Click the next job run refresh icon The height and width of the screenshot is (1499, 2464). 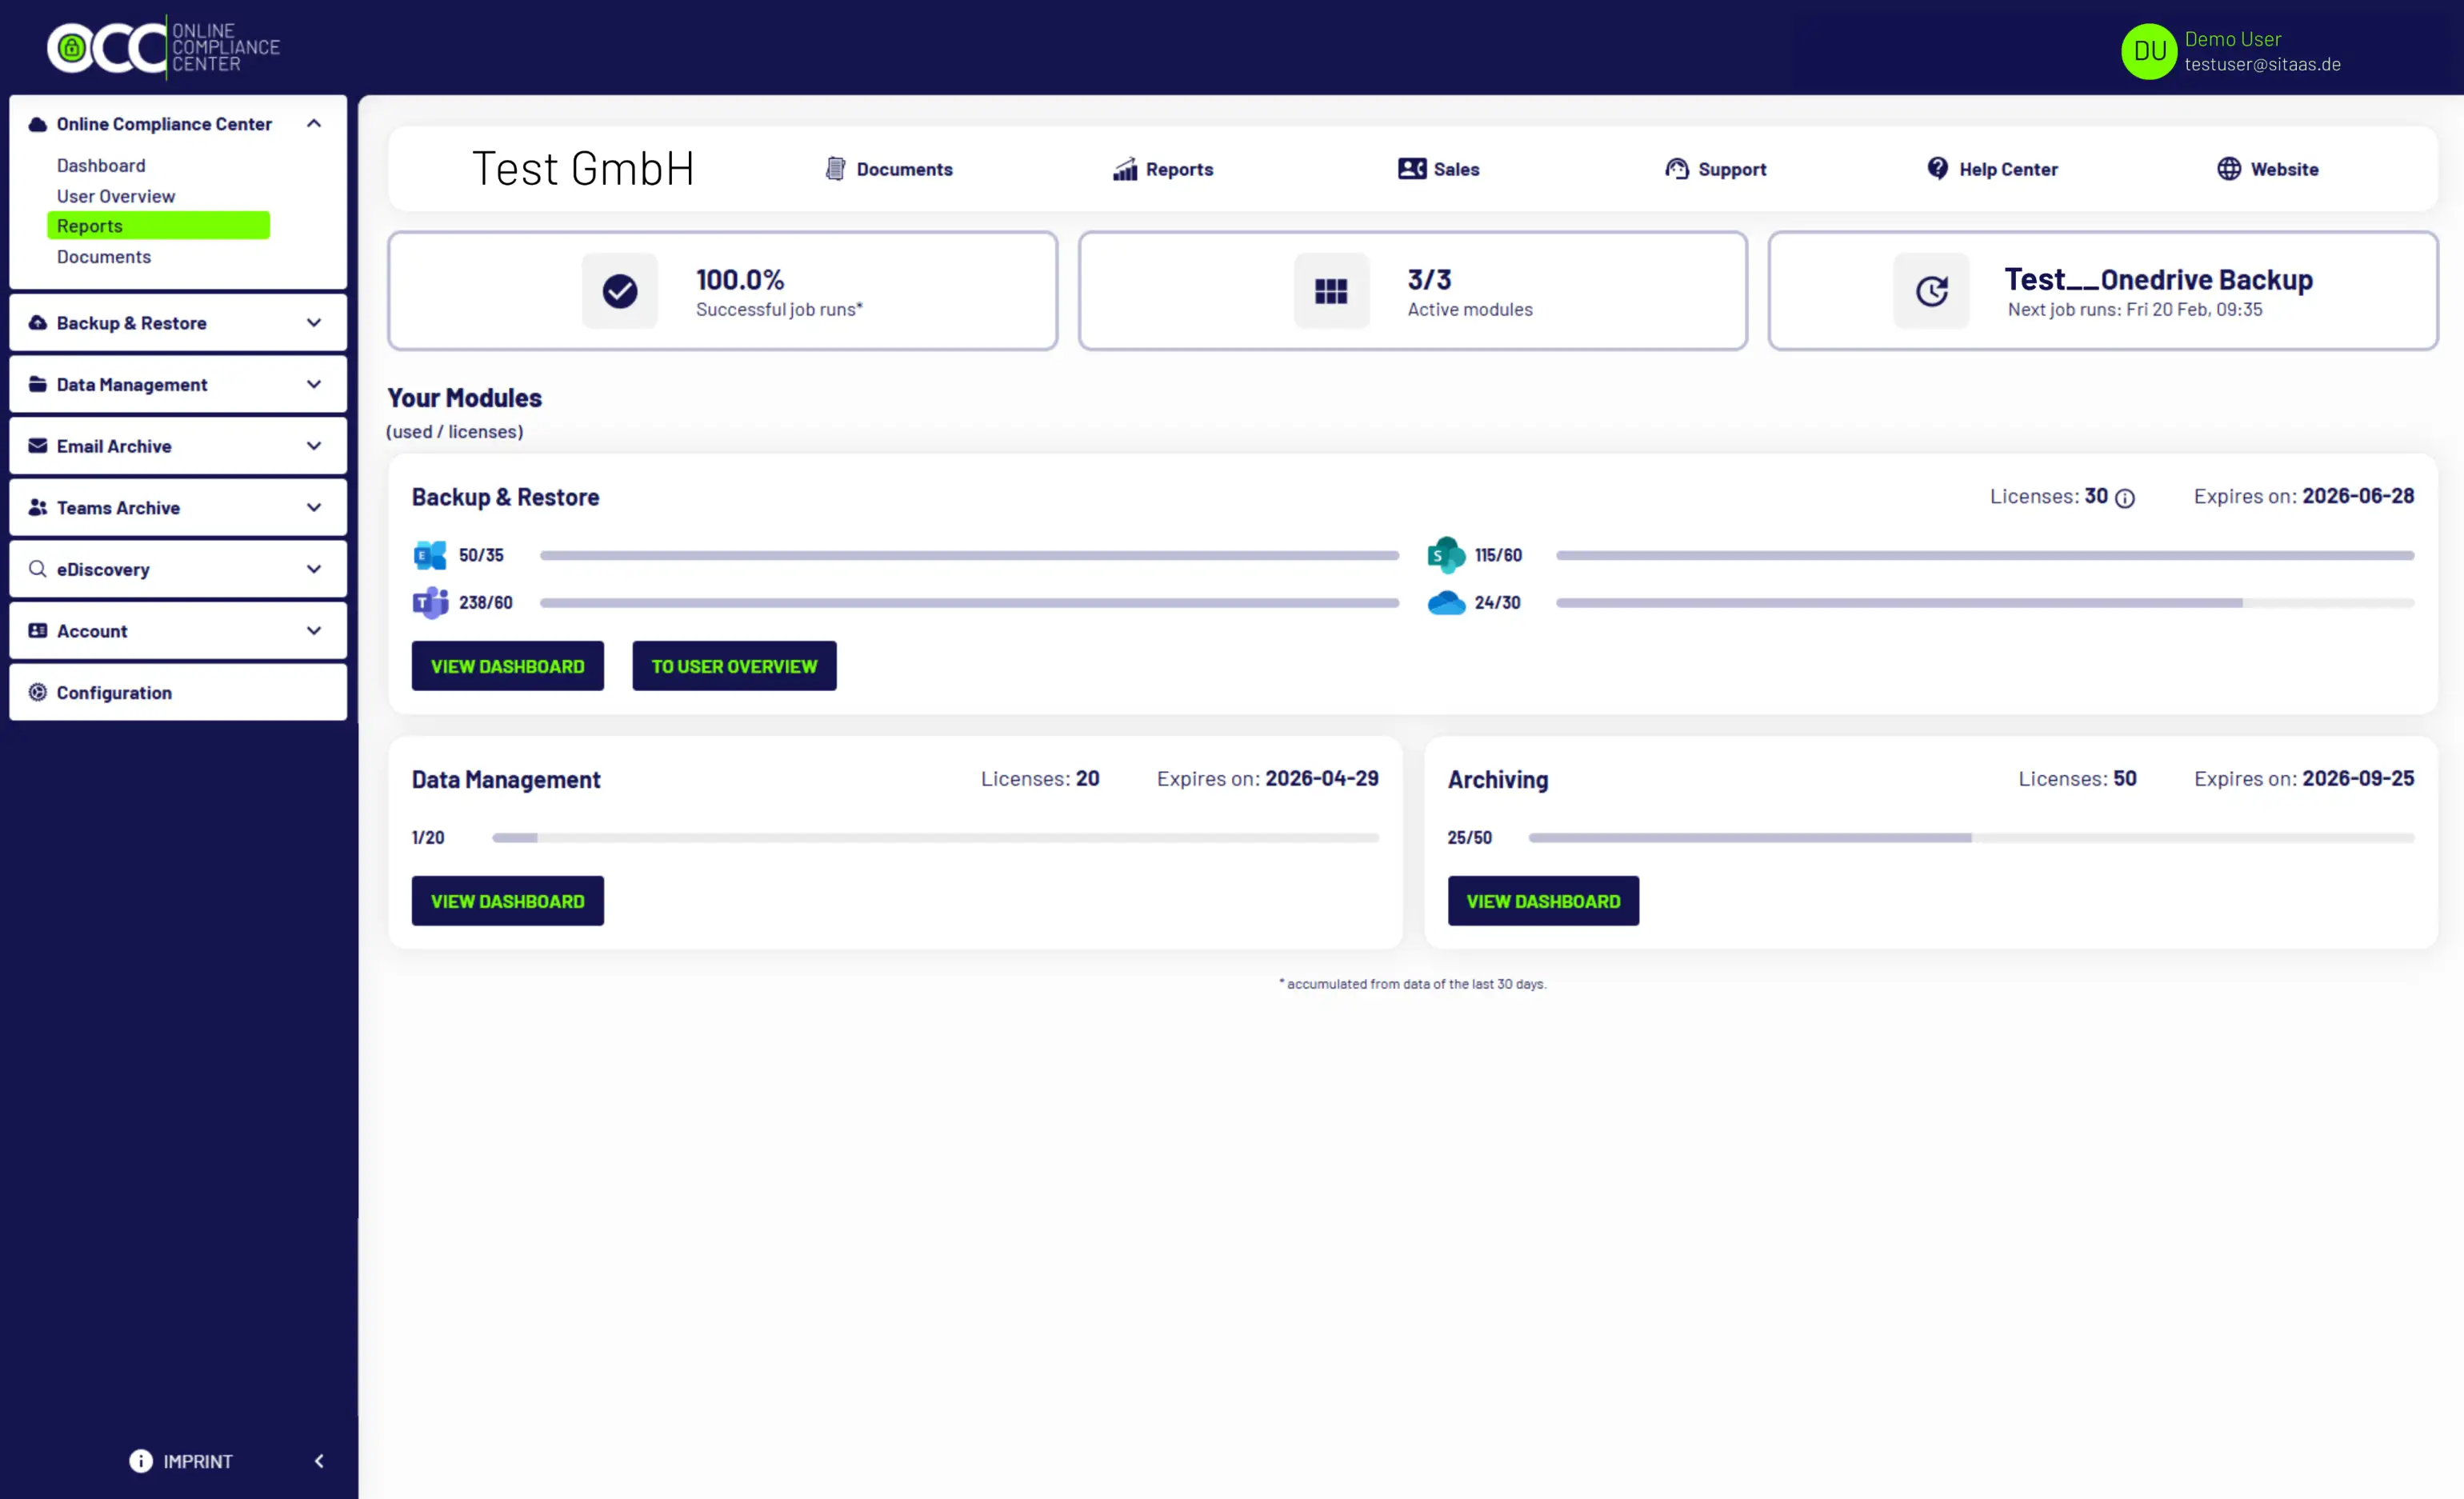pos(1931,291)
